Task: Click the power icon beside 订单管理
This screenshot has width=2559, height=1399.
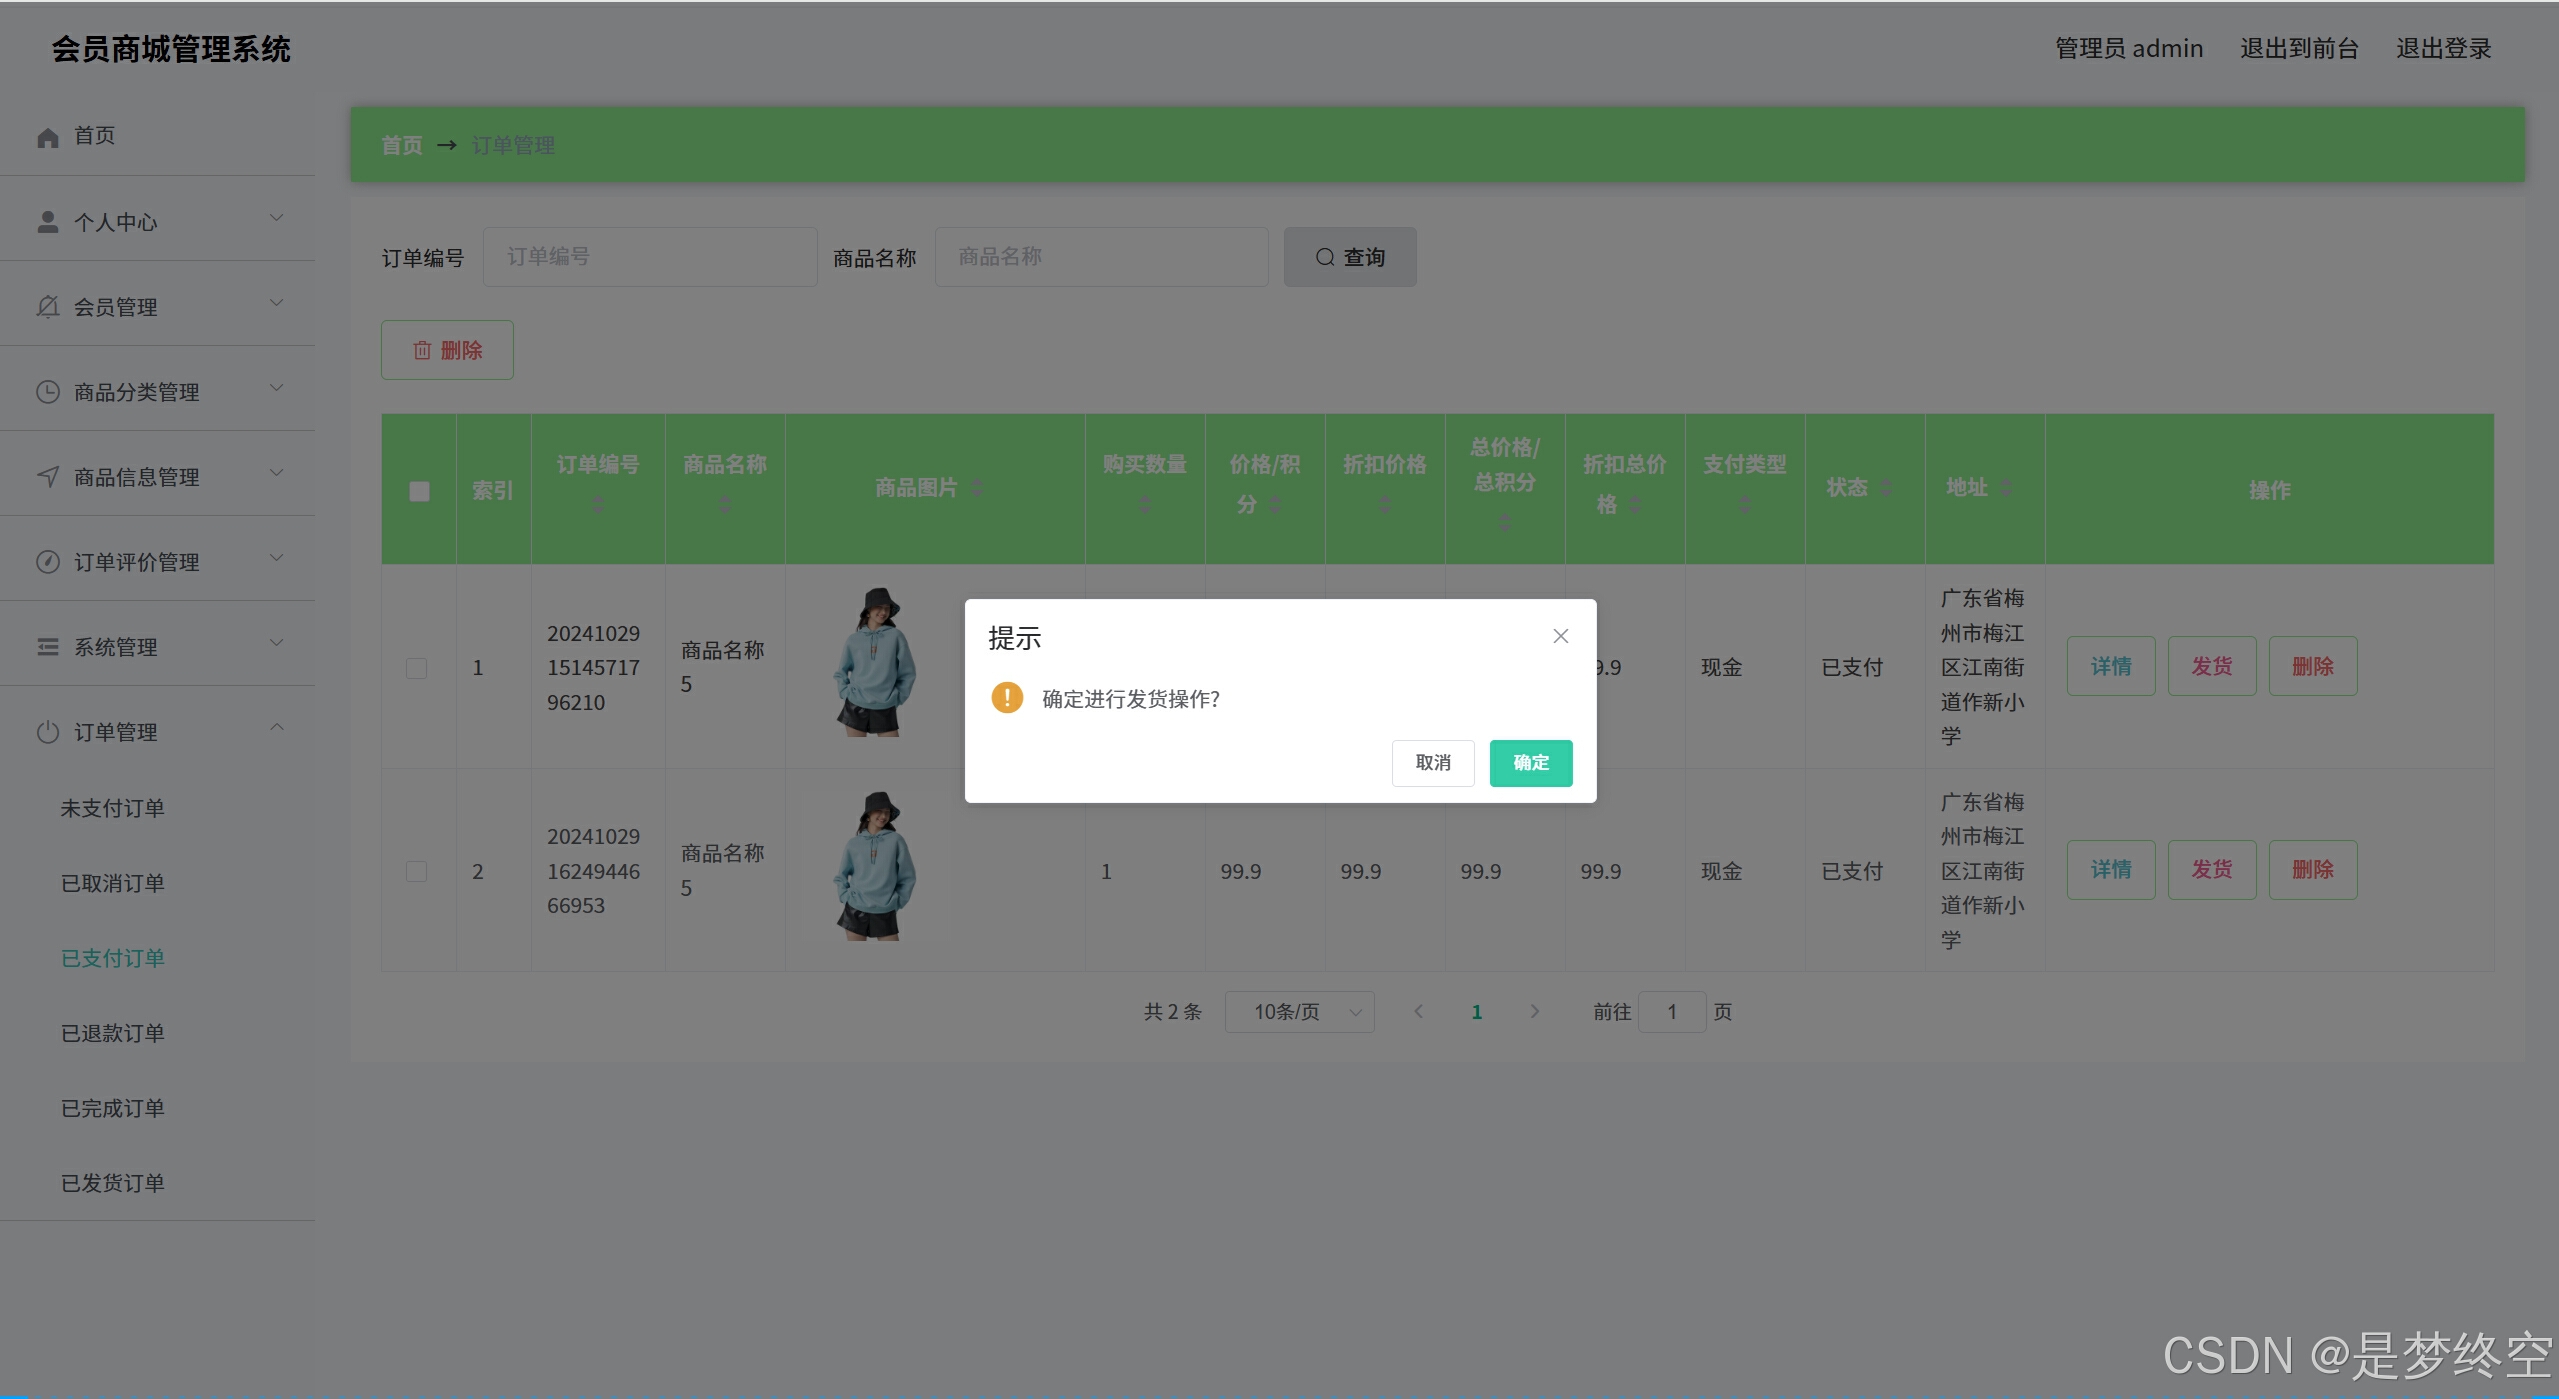Action: (48, 732)
